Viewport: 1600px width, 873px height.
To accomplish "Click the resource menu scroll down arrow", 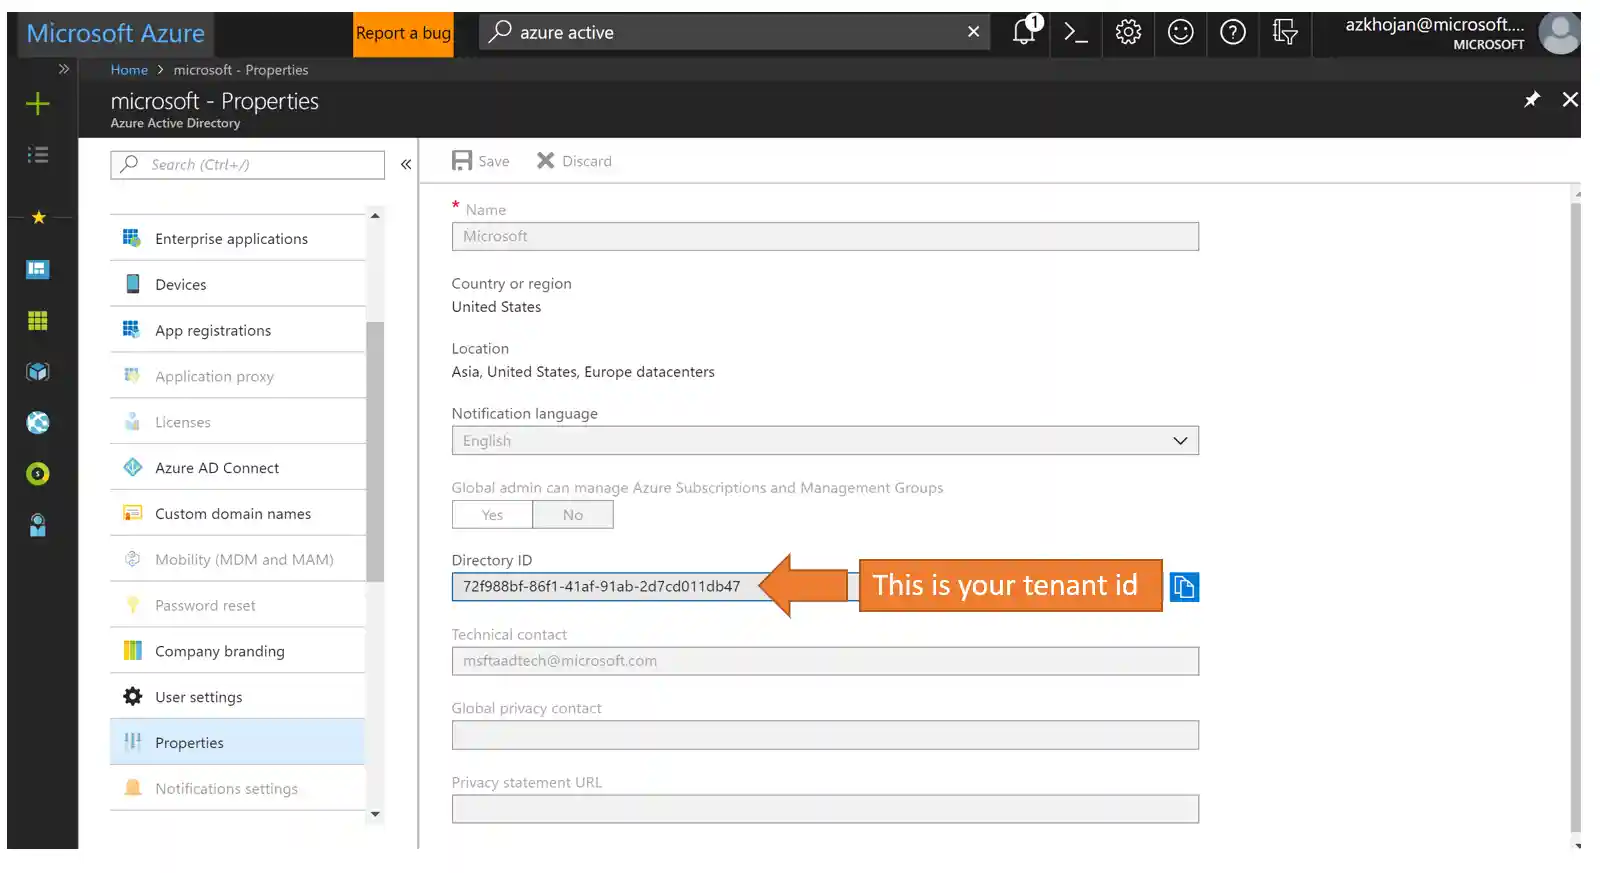I will pos(375,814).
